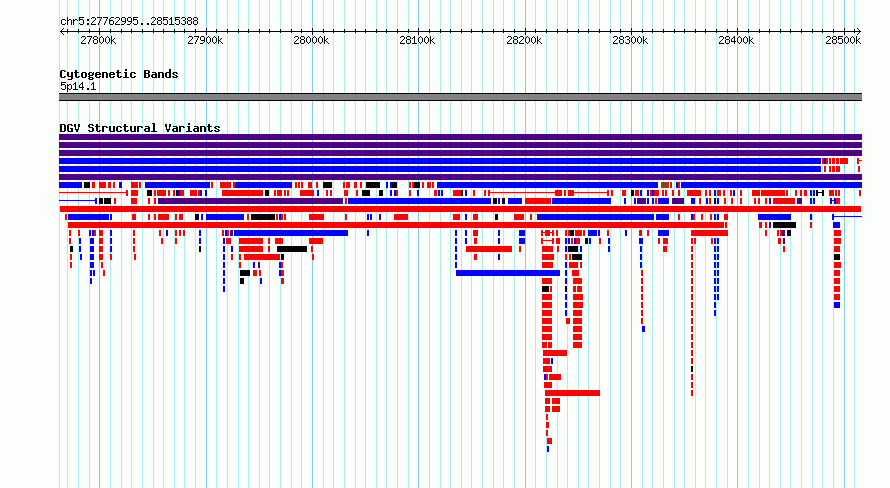
Task: Click the 5p14.1 band label
Action: point(78,86)
